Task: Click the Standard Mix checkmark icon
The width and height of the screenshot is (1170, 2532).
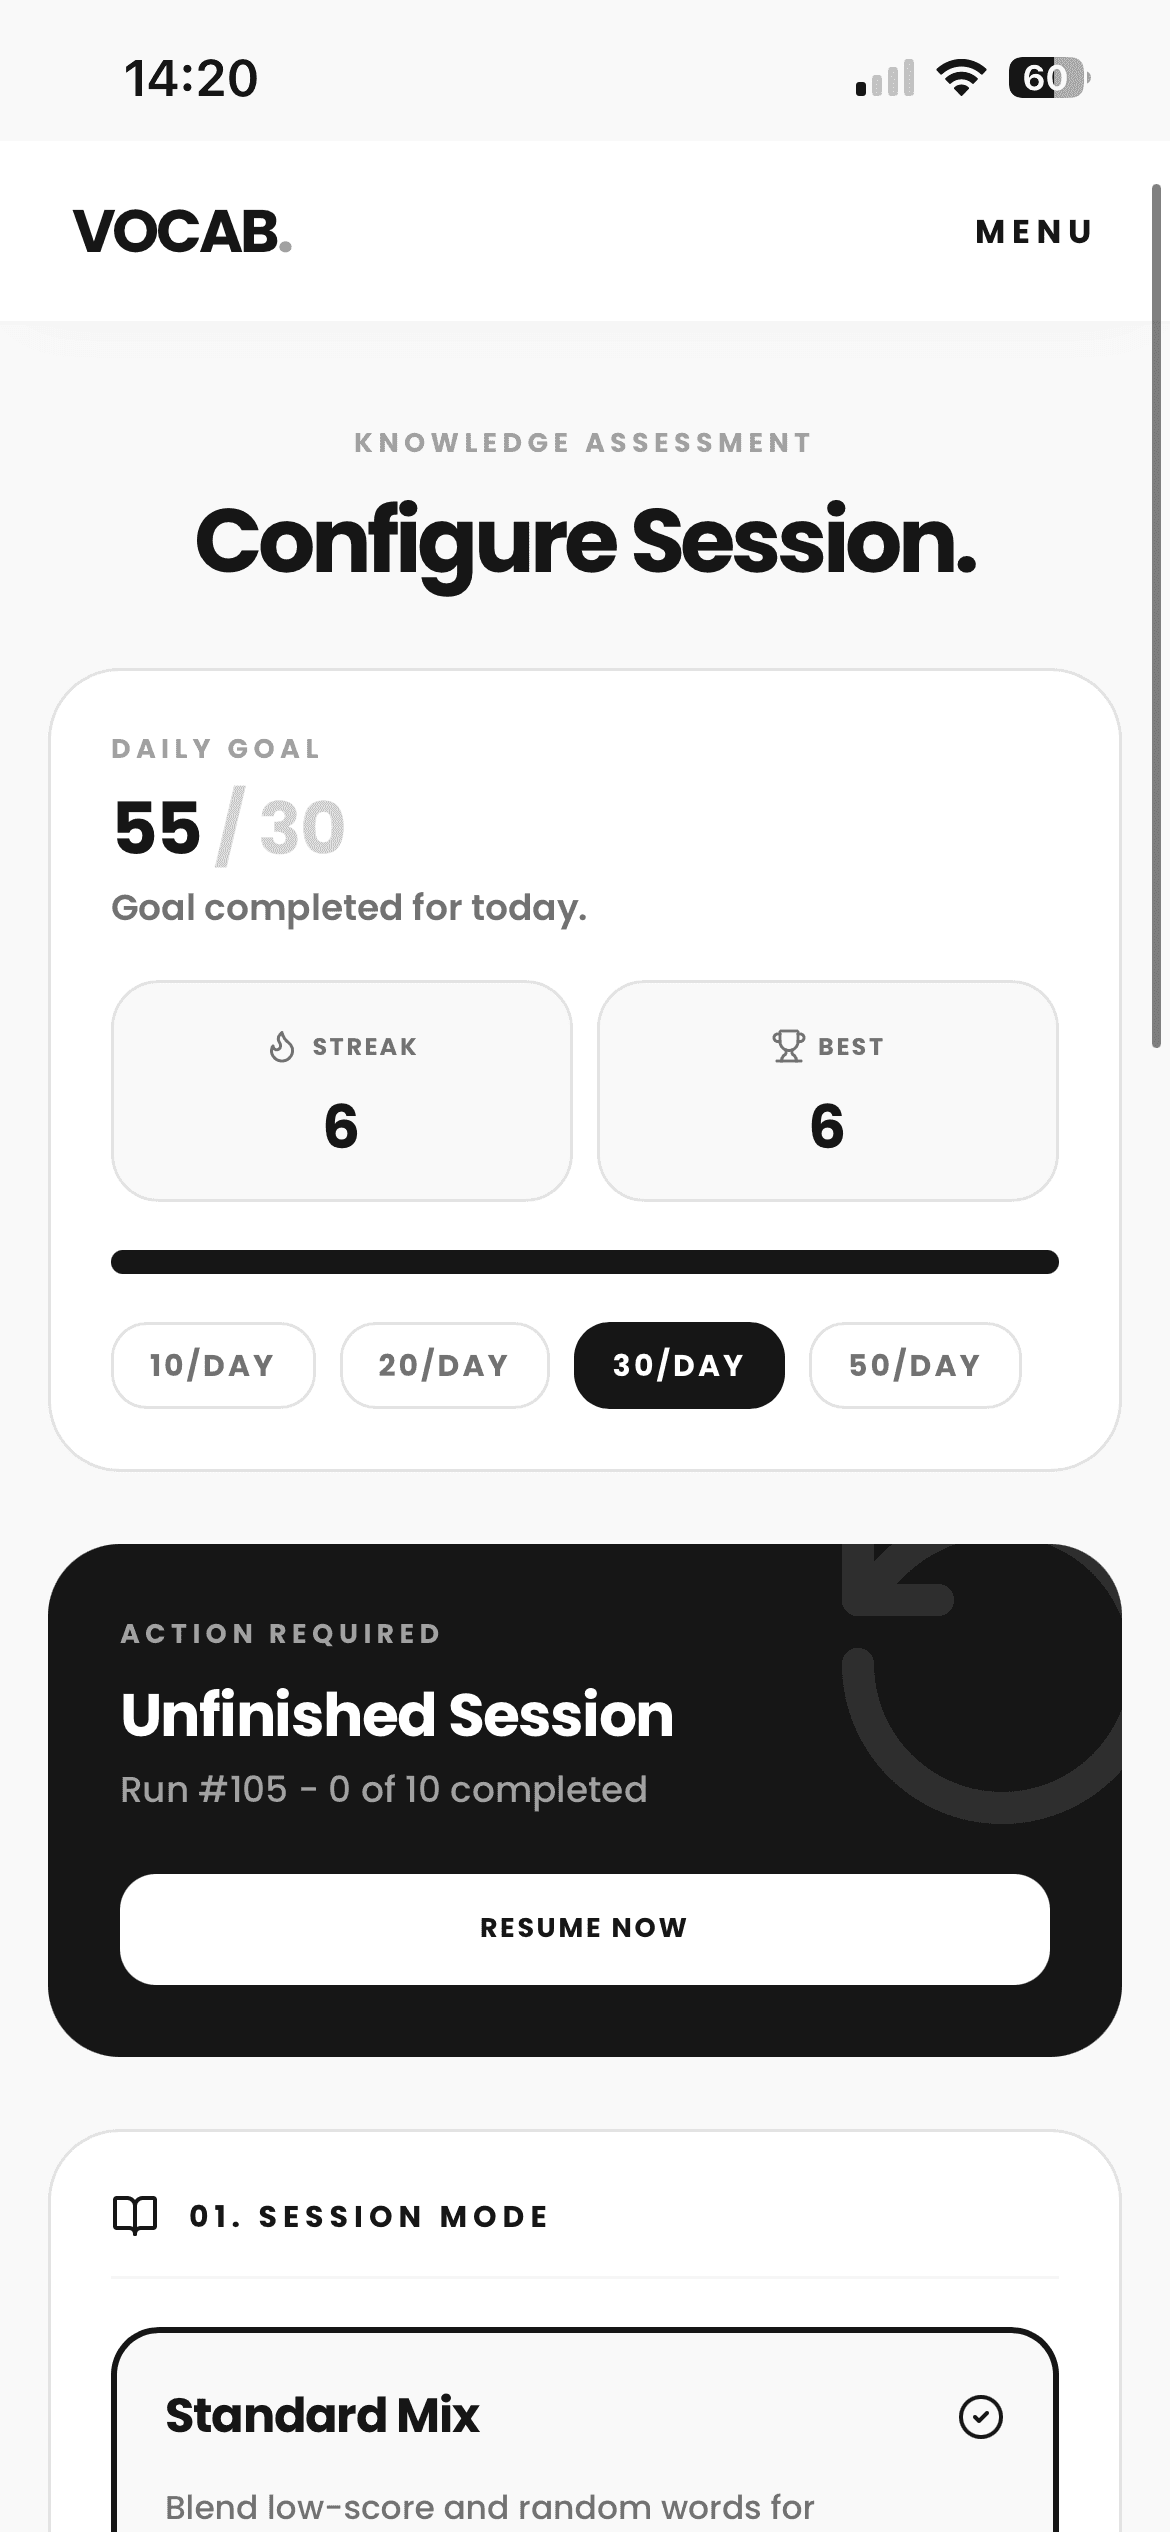Action: [x=980, y=2416]
